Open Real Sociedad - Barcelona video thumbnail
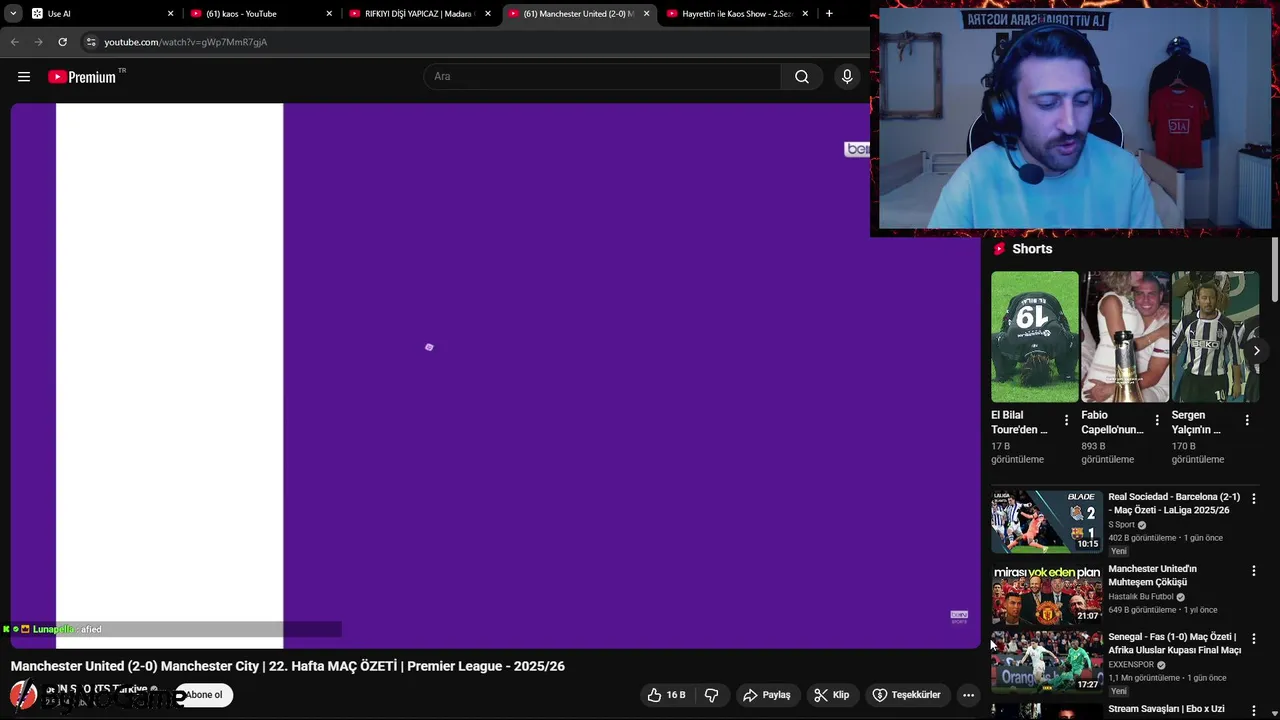1280x720 pixels. pos(1047,521)
